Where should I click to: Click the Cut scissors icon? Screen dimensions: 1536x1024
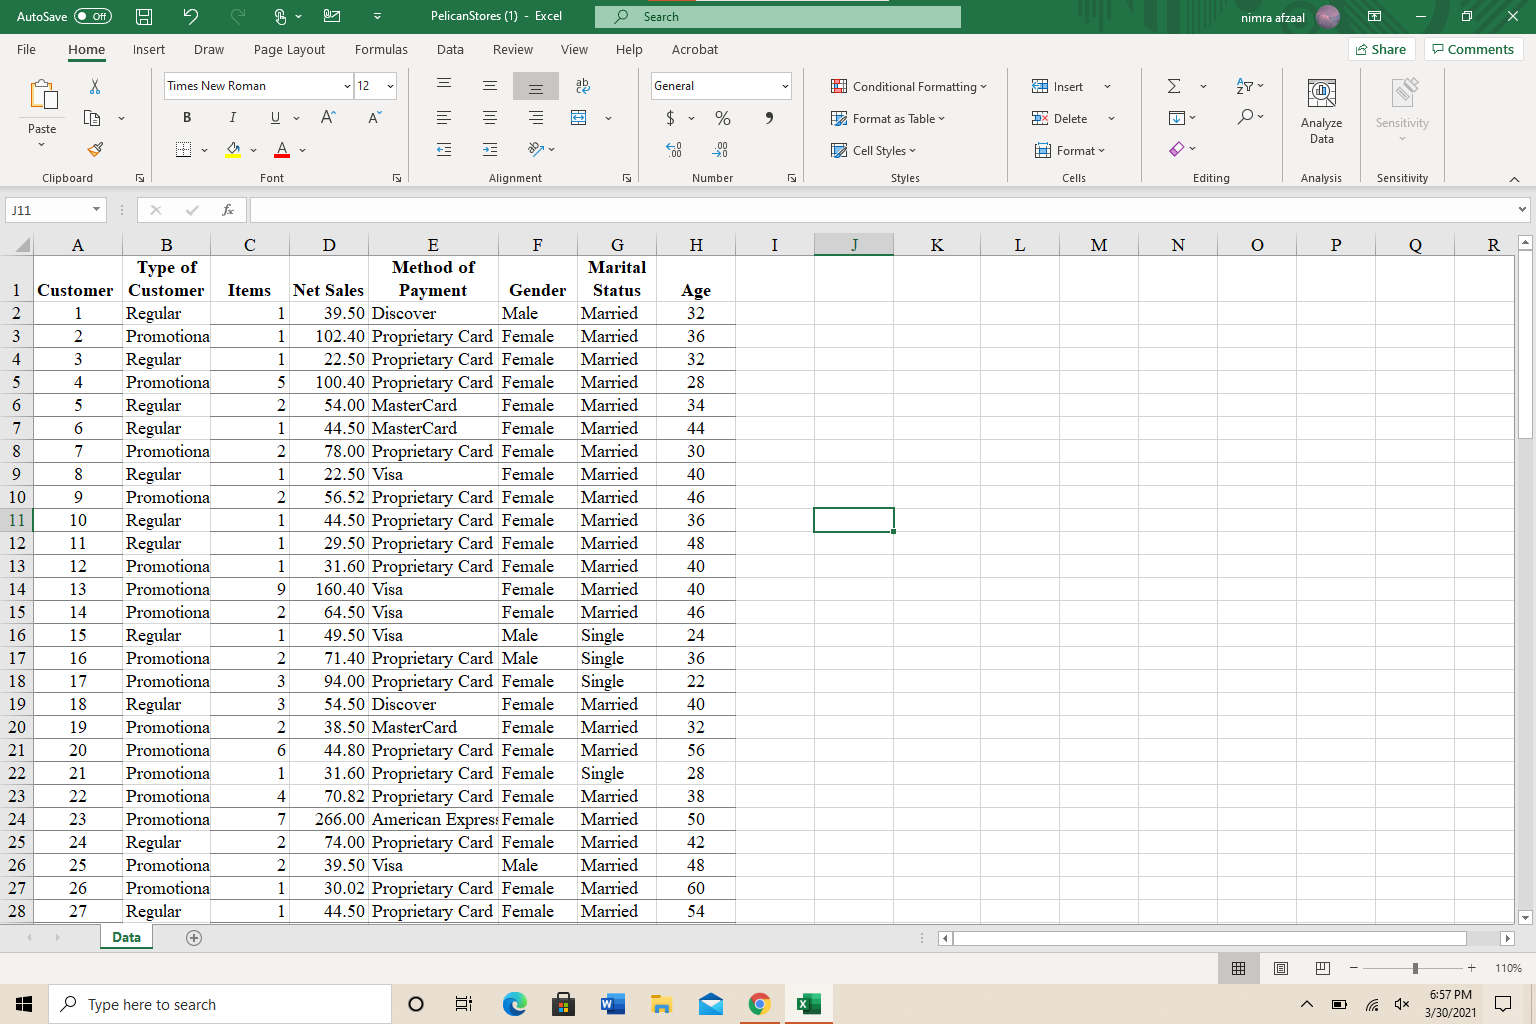coord(95,87)
